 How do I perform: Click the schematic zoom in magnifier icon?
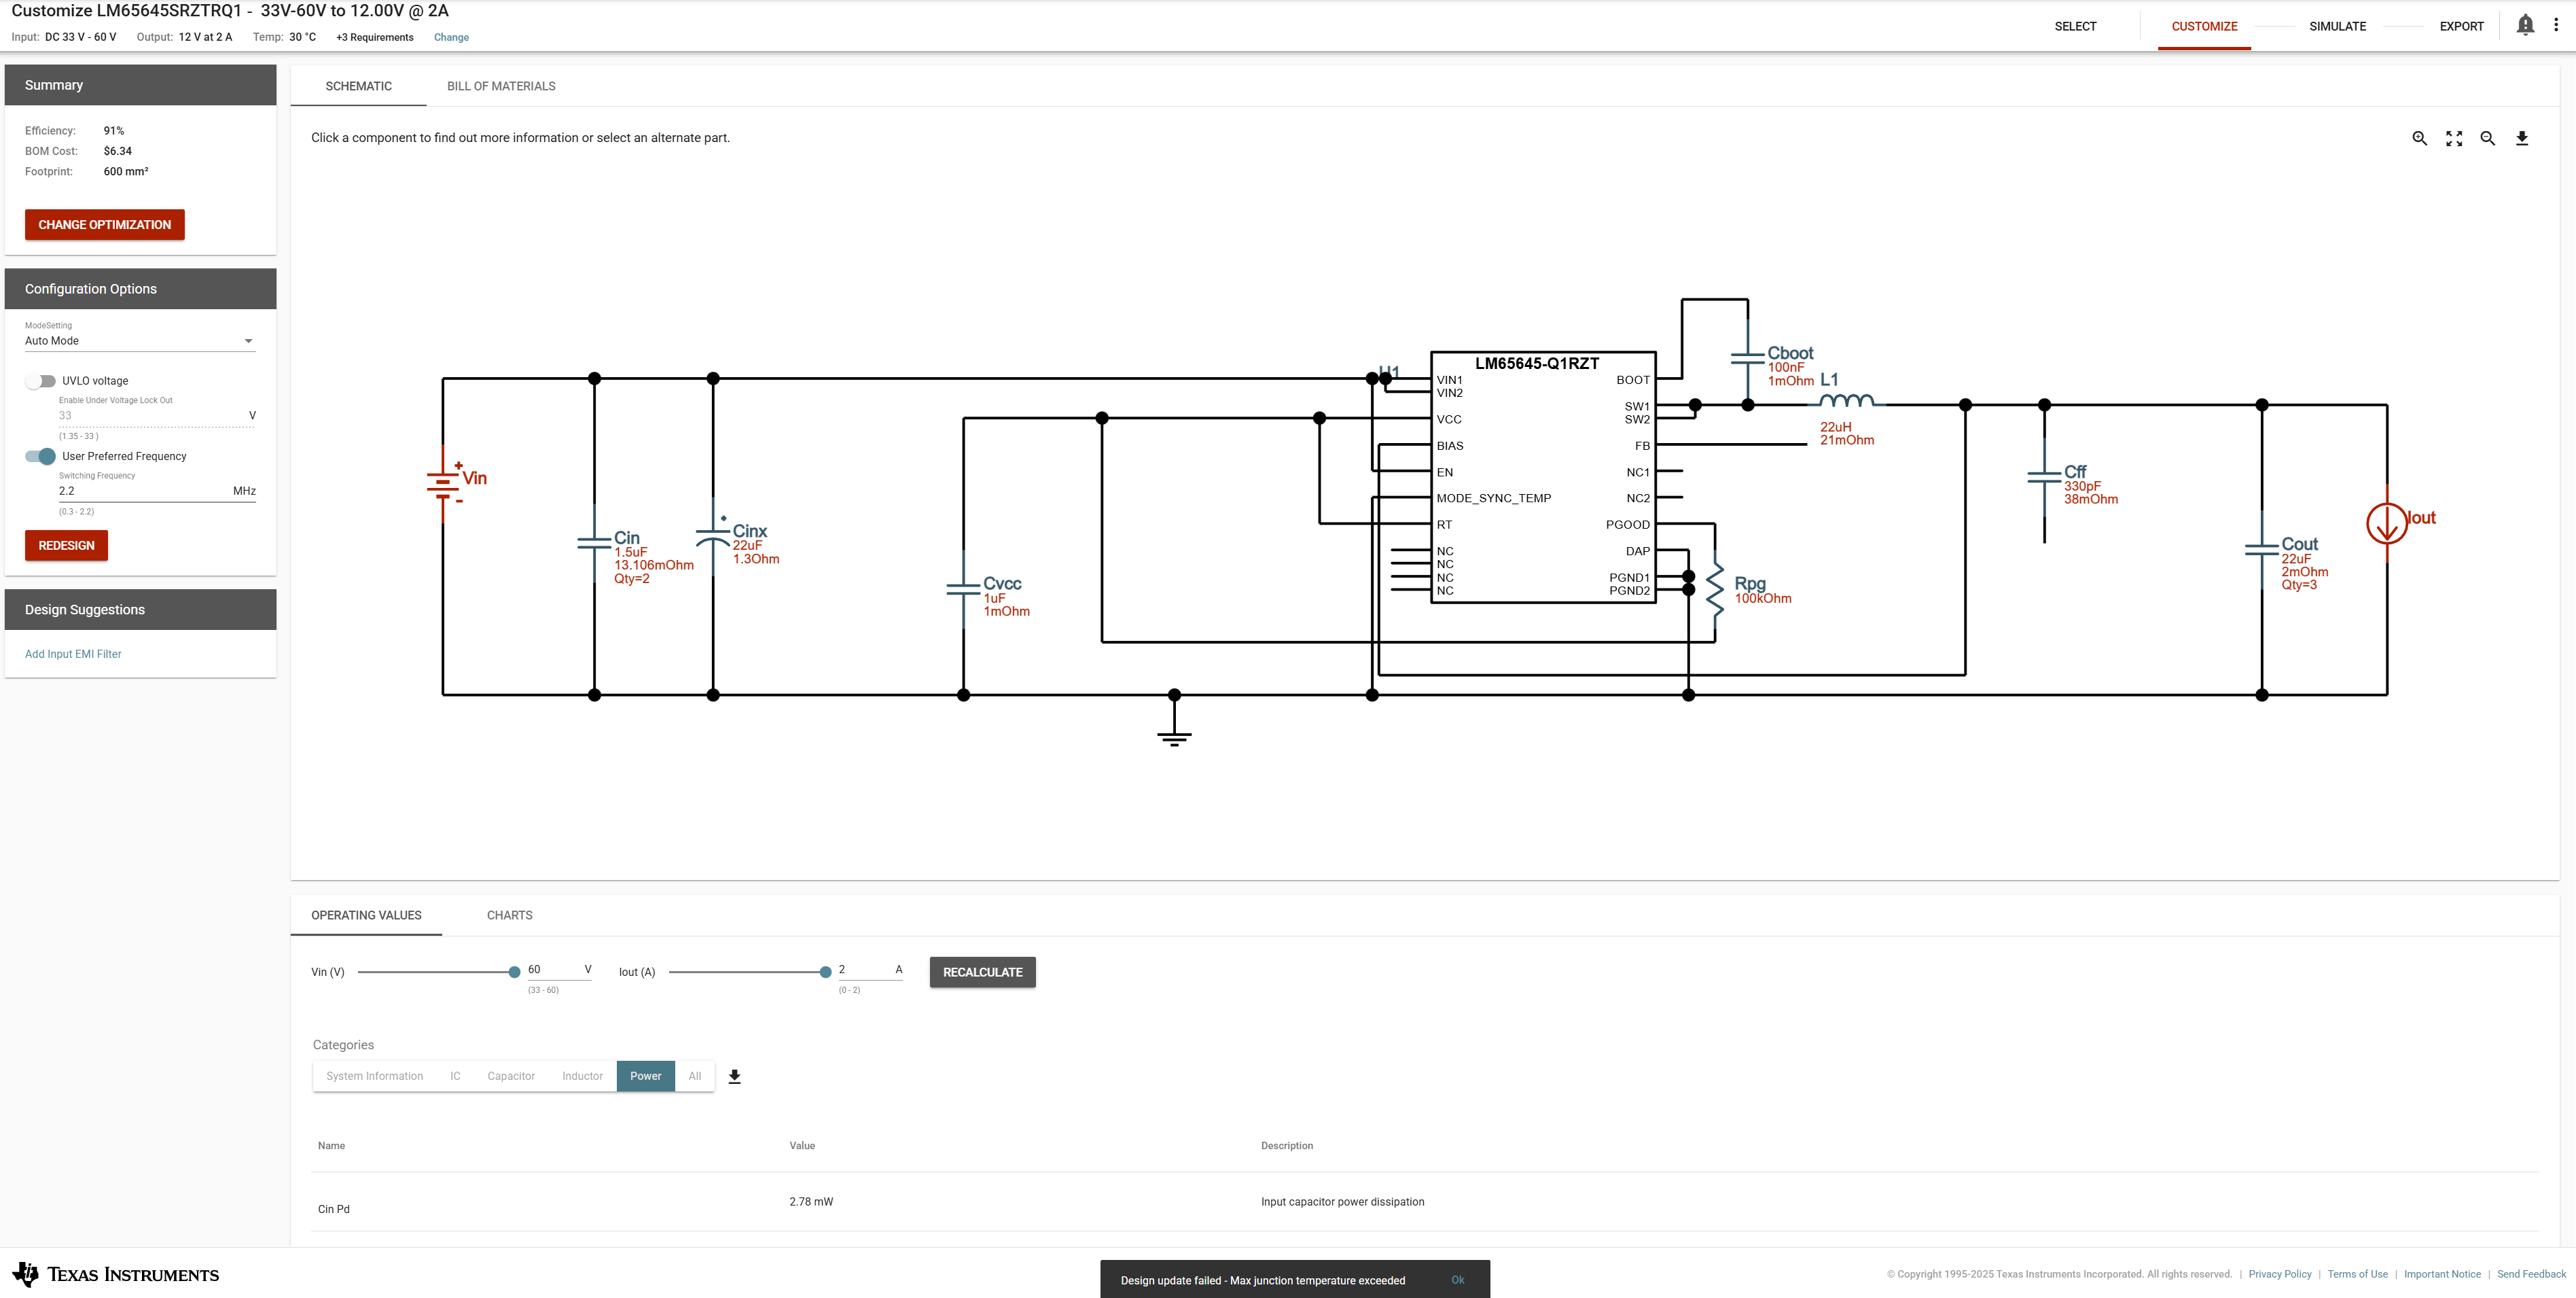click(2419, 138)
